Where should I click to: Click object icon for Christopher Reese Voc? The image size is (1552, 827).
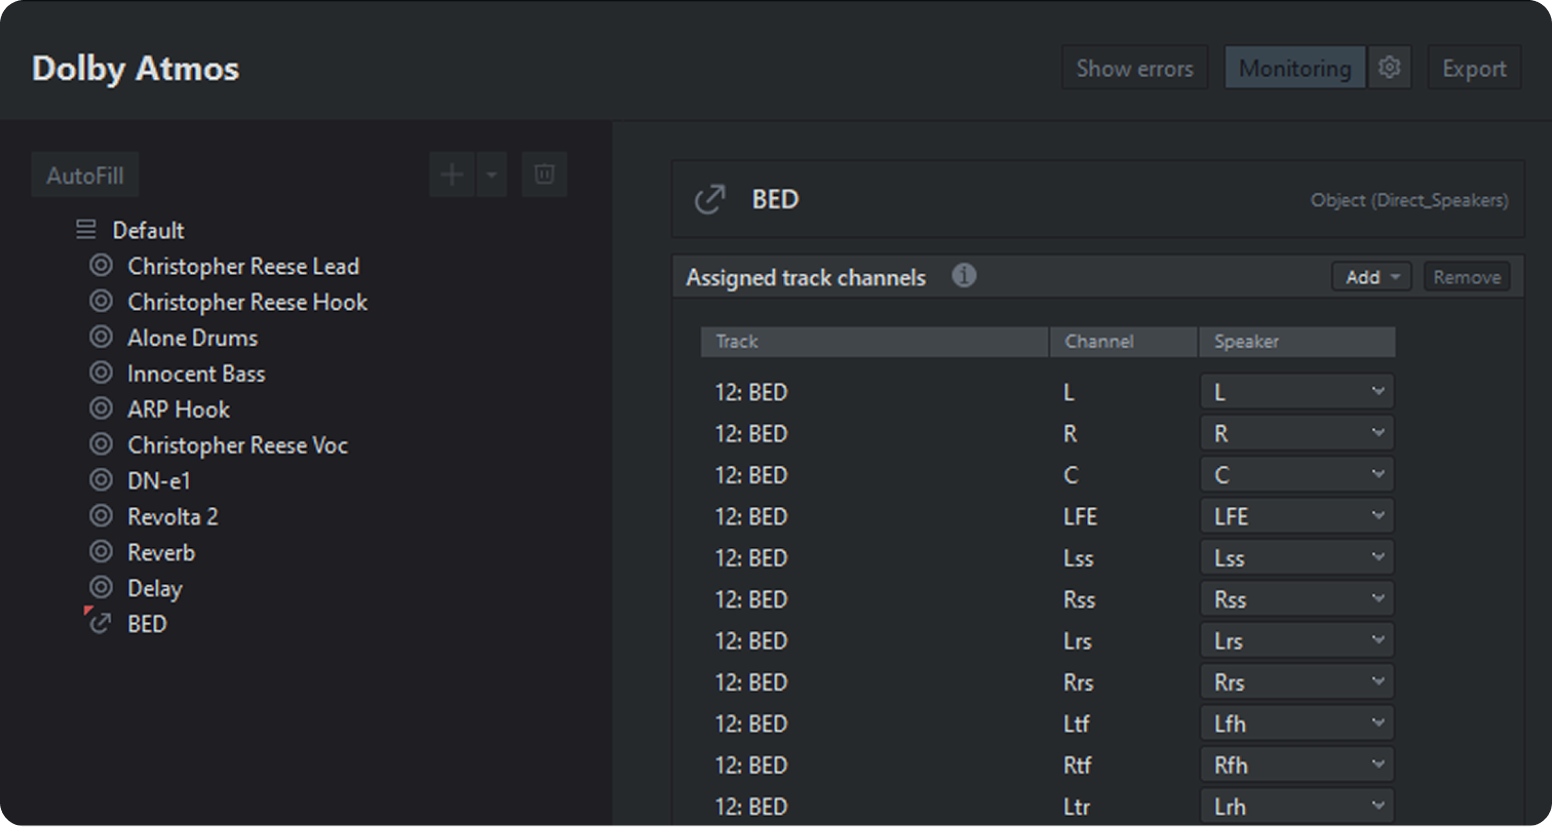click(101, 443)
